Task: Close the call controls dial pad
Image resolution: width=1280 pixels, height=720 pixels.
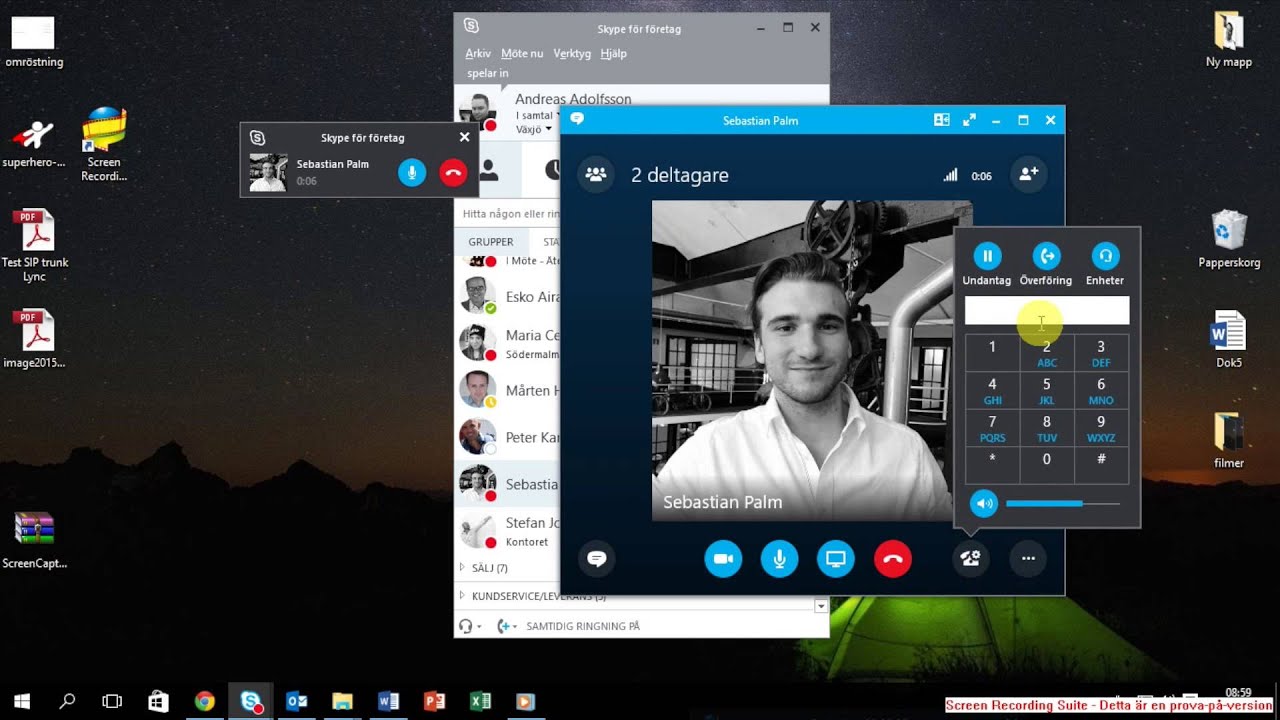Action: (970, 559)
